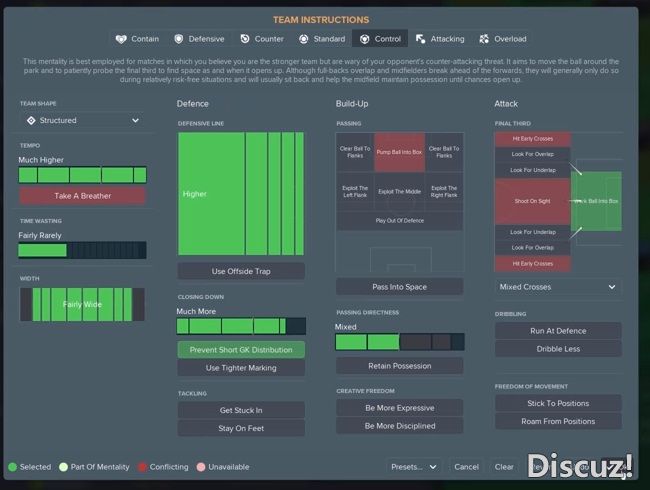Viewport: 650px width, 490px height.
Task: Toggle Be More Disciplined
Action: [x=400, y=426]
